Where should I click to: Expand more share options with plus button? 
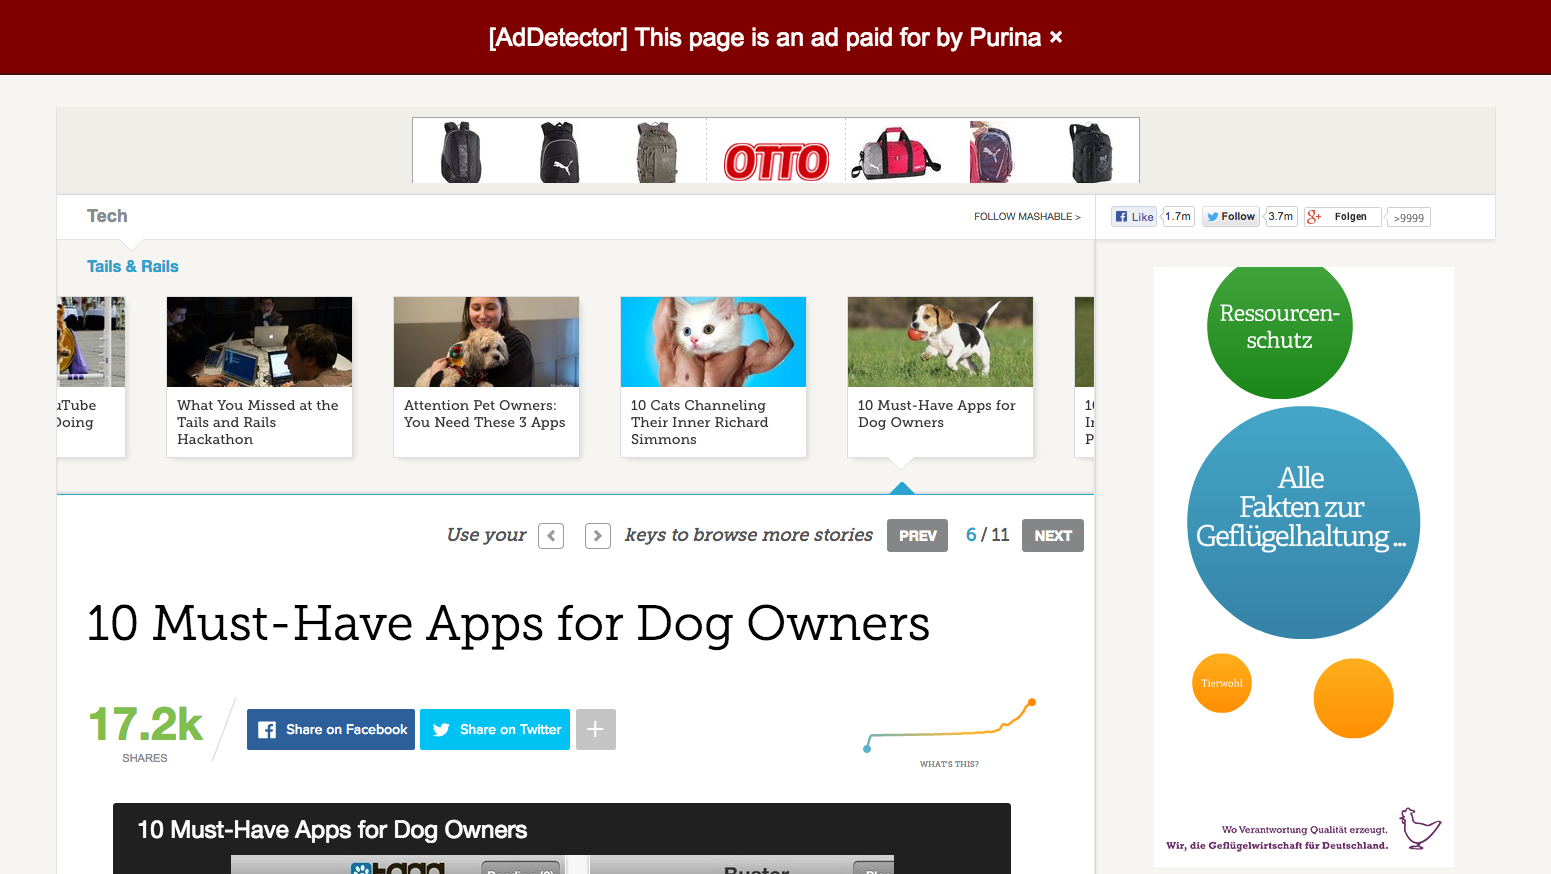[595, 729]
